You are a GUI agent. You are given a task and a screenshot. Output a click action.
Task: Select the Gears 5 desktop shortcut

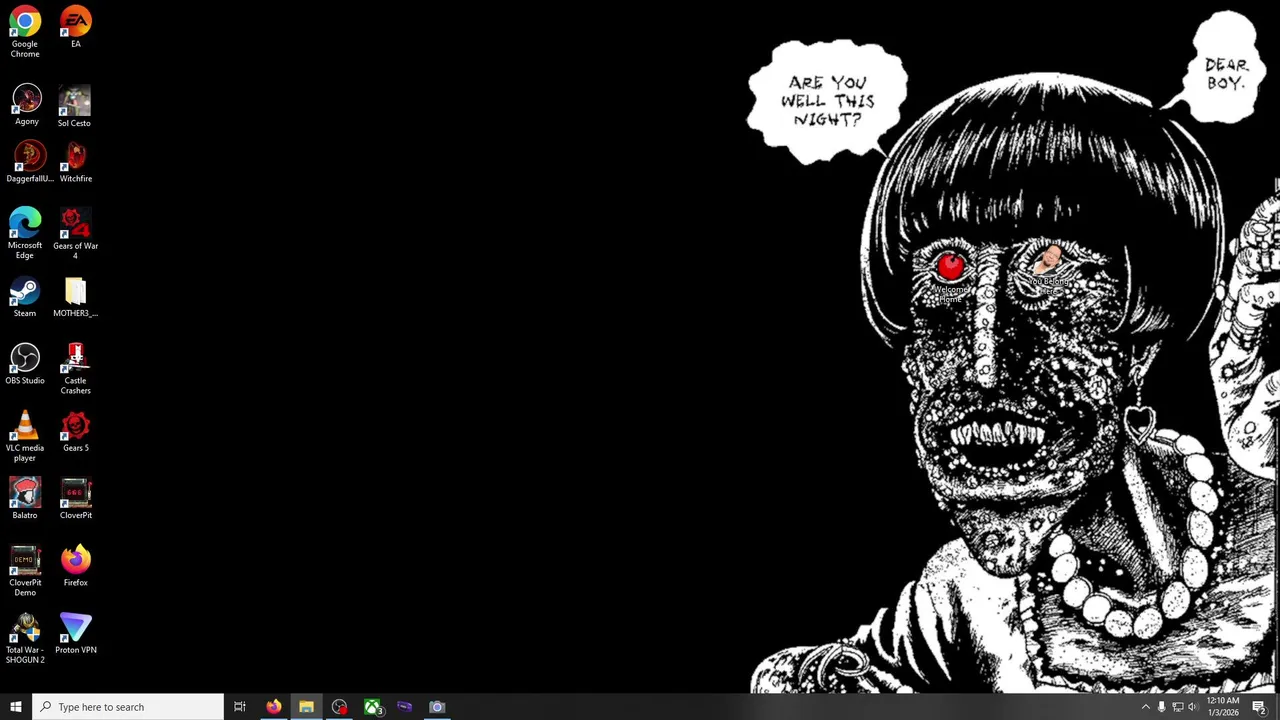[x=75, y=431]
